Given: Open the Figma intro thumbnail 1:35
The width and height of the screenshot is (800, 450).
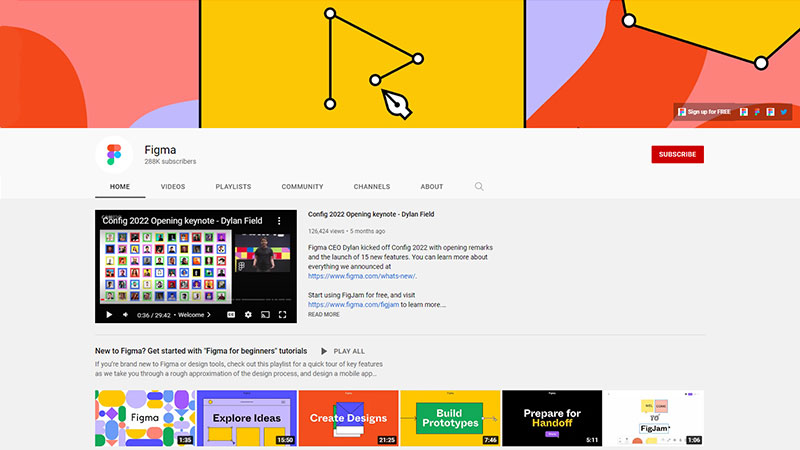Looking at the screenshot, I should pyautogui.click(x=145, y=418).
